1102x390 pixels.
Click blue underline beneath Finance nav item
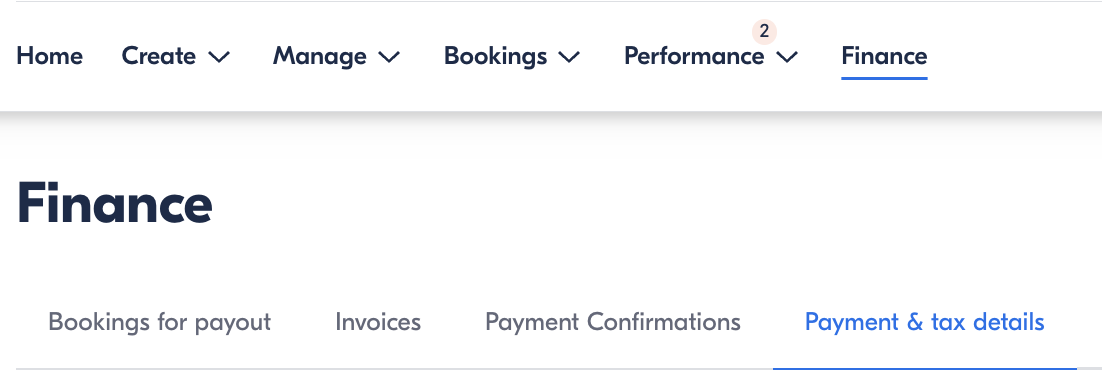pos(884,77)
